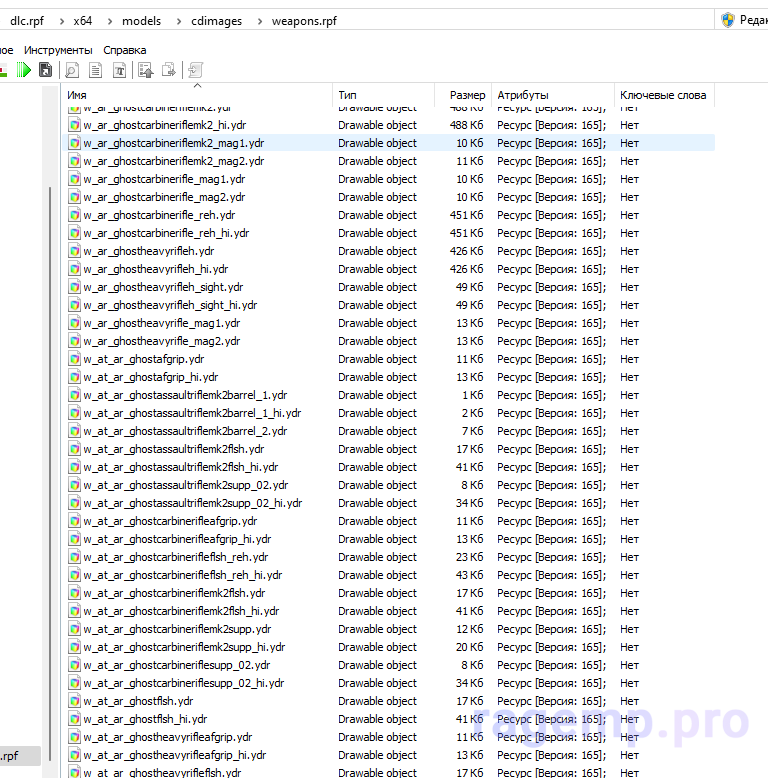
Task: Sort by the Размер column header
Action: (x=463, y=95)
